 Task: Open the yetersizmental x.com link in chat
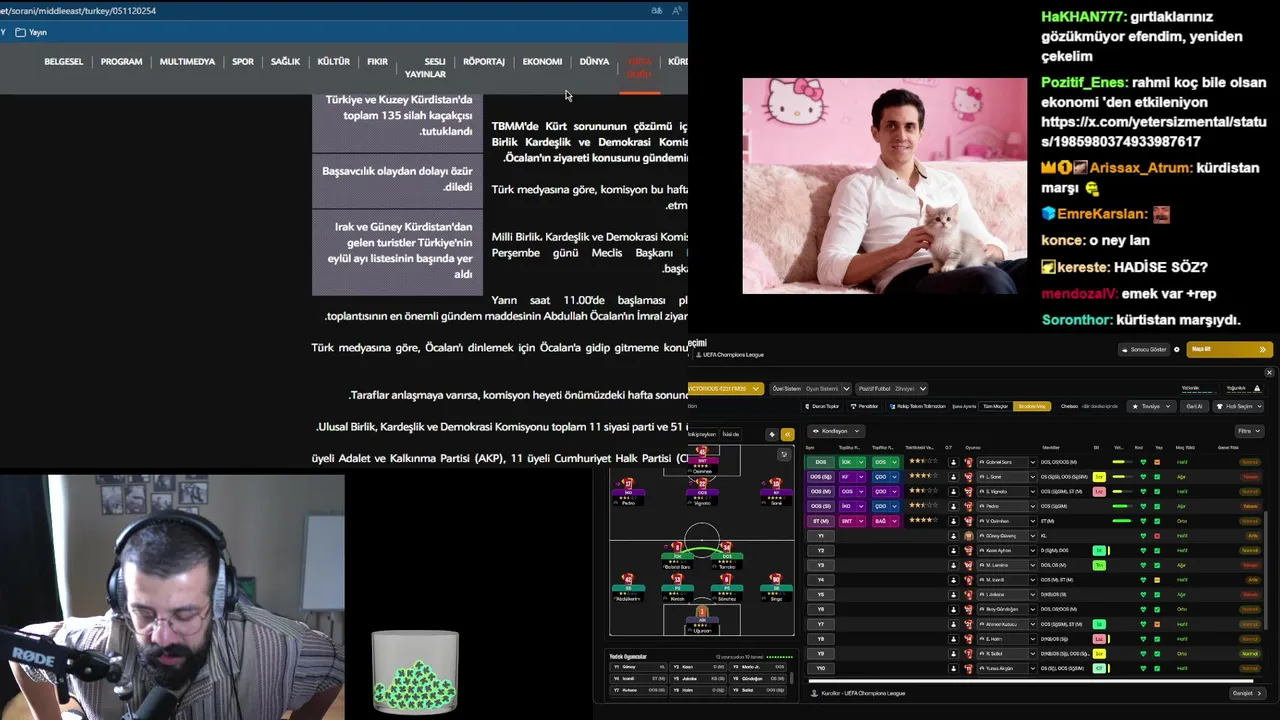1153,131
